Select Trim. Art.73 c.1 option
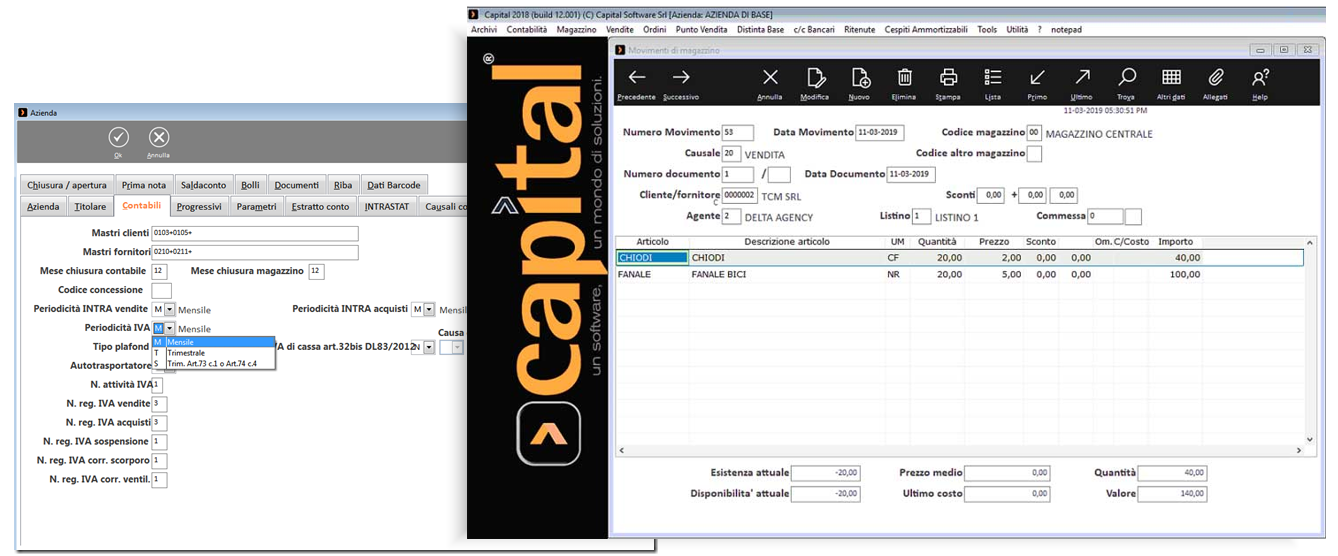The image size is (1338, 556). click(213, 364)
